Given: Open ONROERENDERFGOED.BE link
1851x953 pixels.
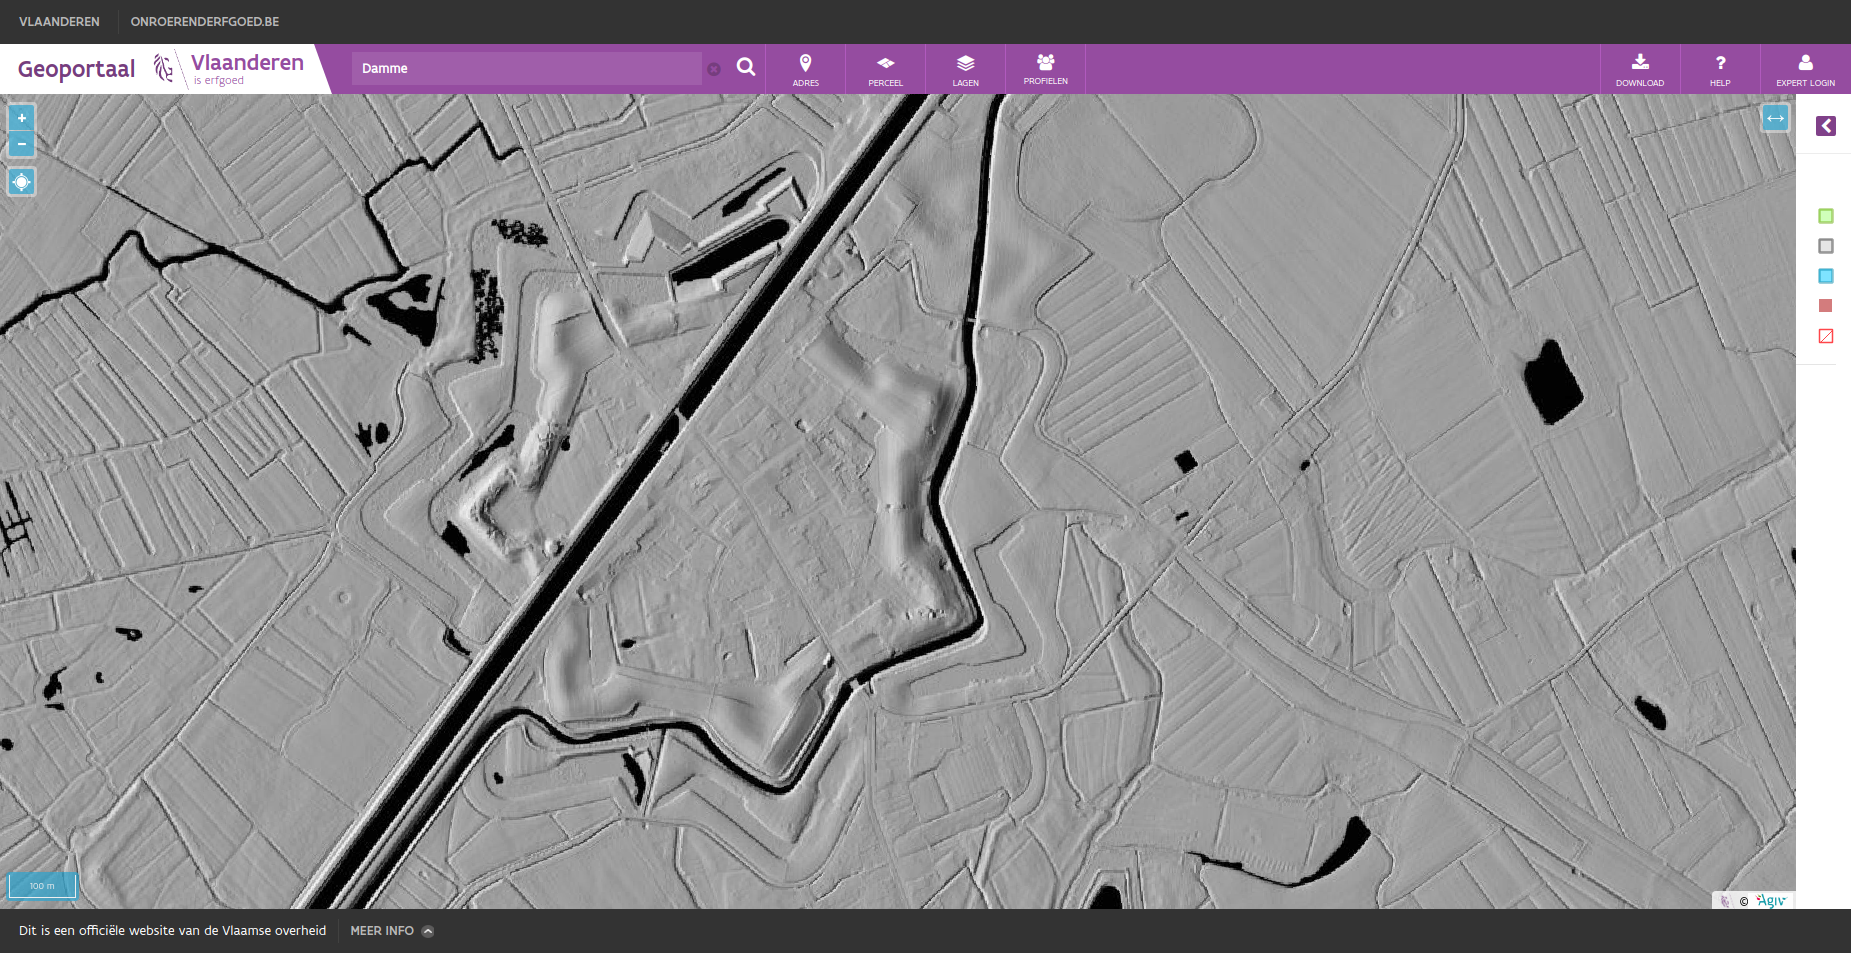Looking at the screenshot, I should pos(205,21).
